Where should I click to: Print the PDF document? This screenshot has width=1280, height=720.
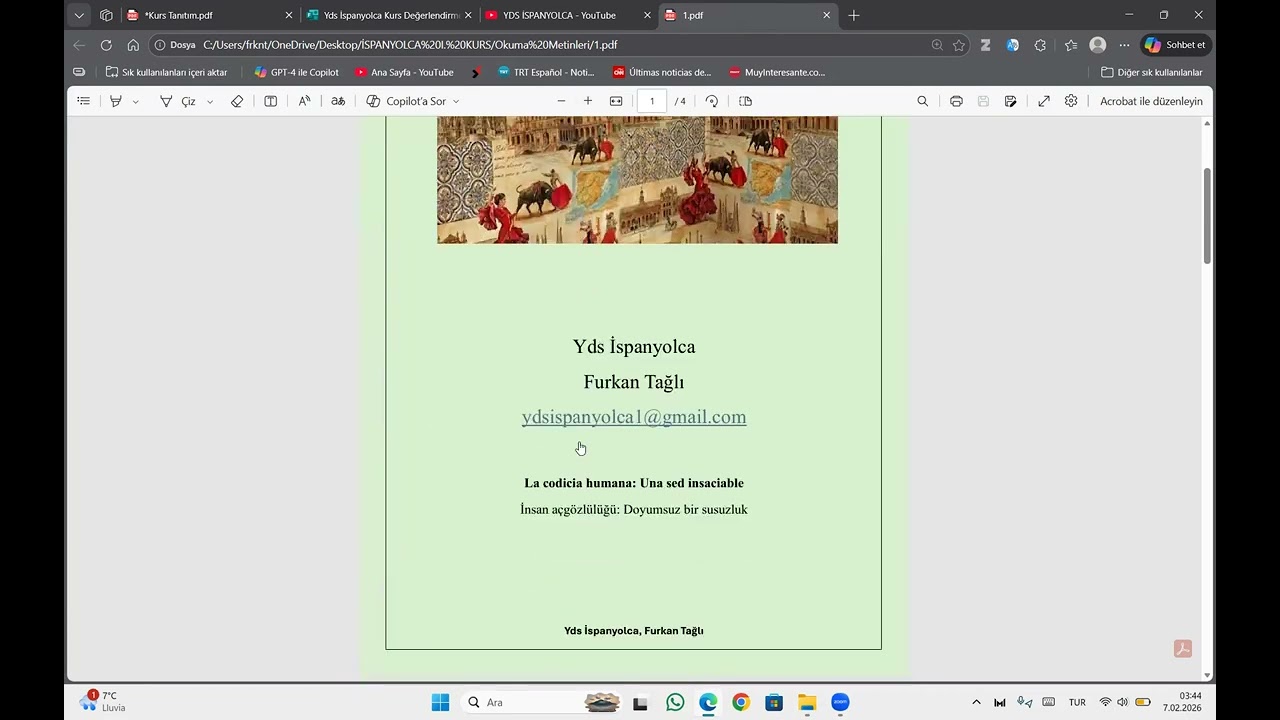coord(956,101)
